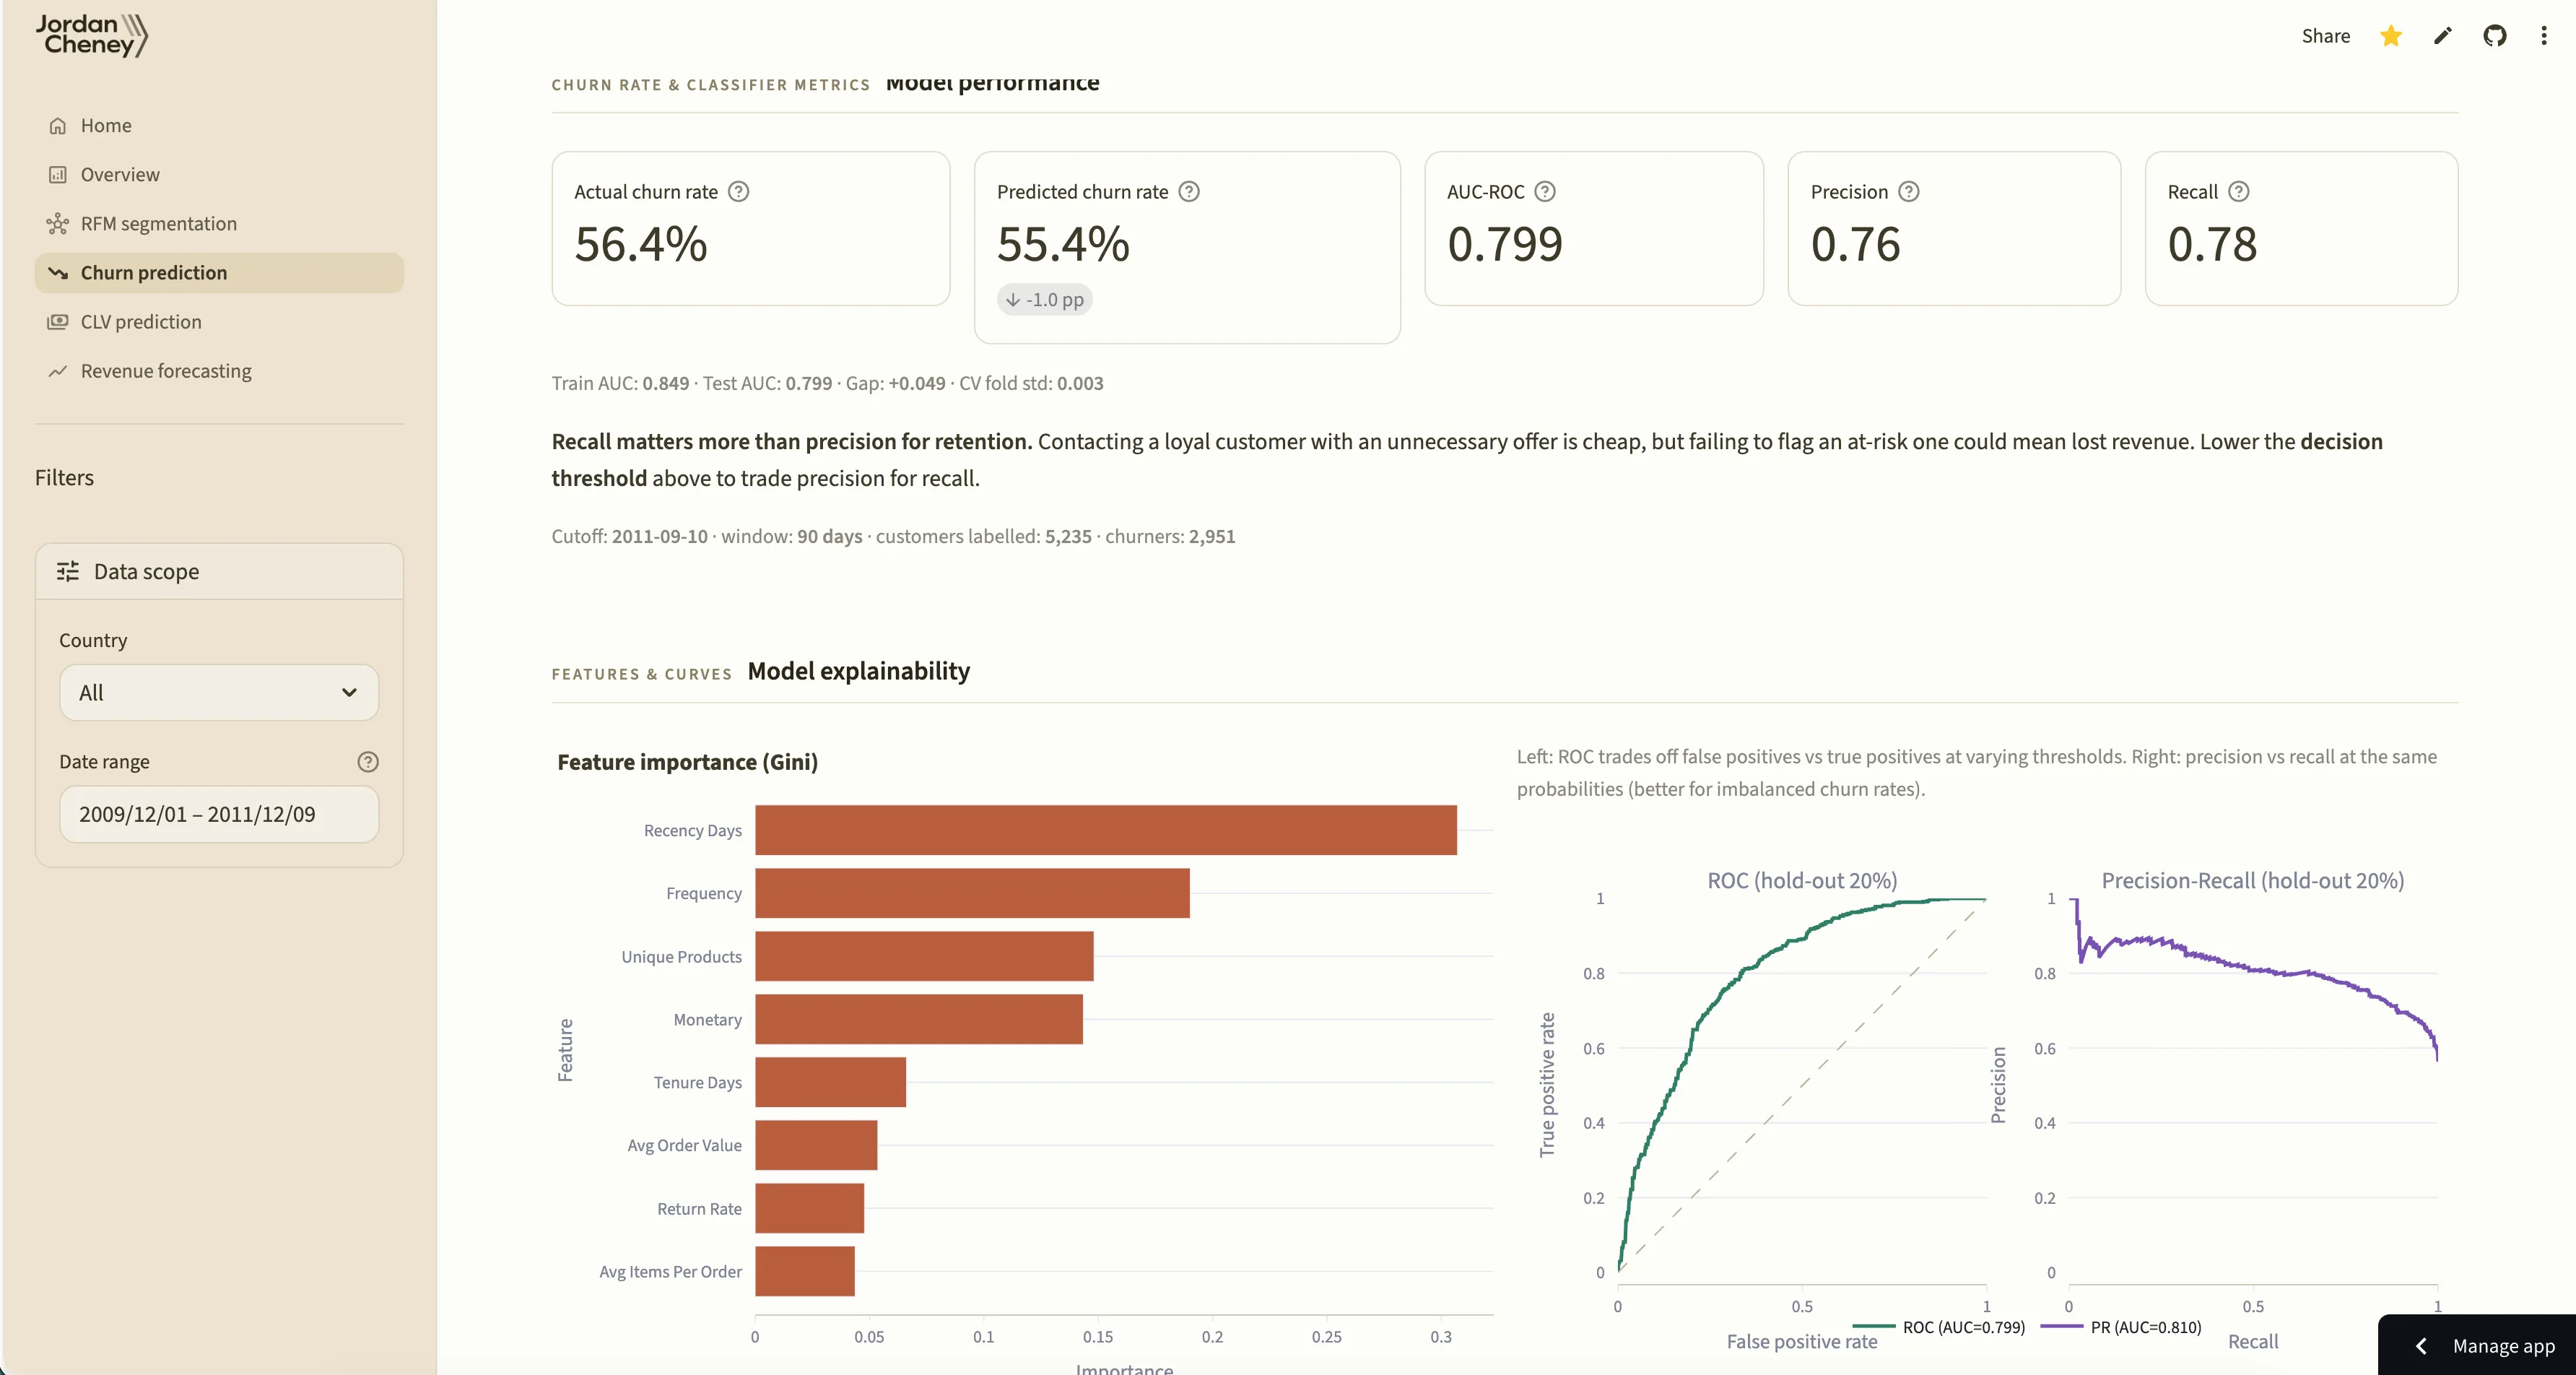Click the -1.0 pp delta badge

pyautogui.click(x=1044, y=300)
